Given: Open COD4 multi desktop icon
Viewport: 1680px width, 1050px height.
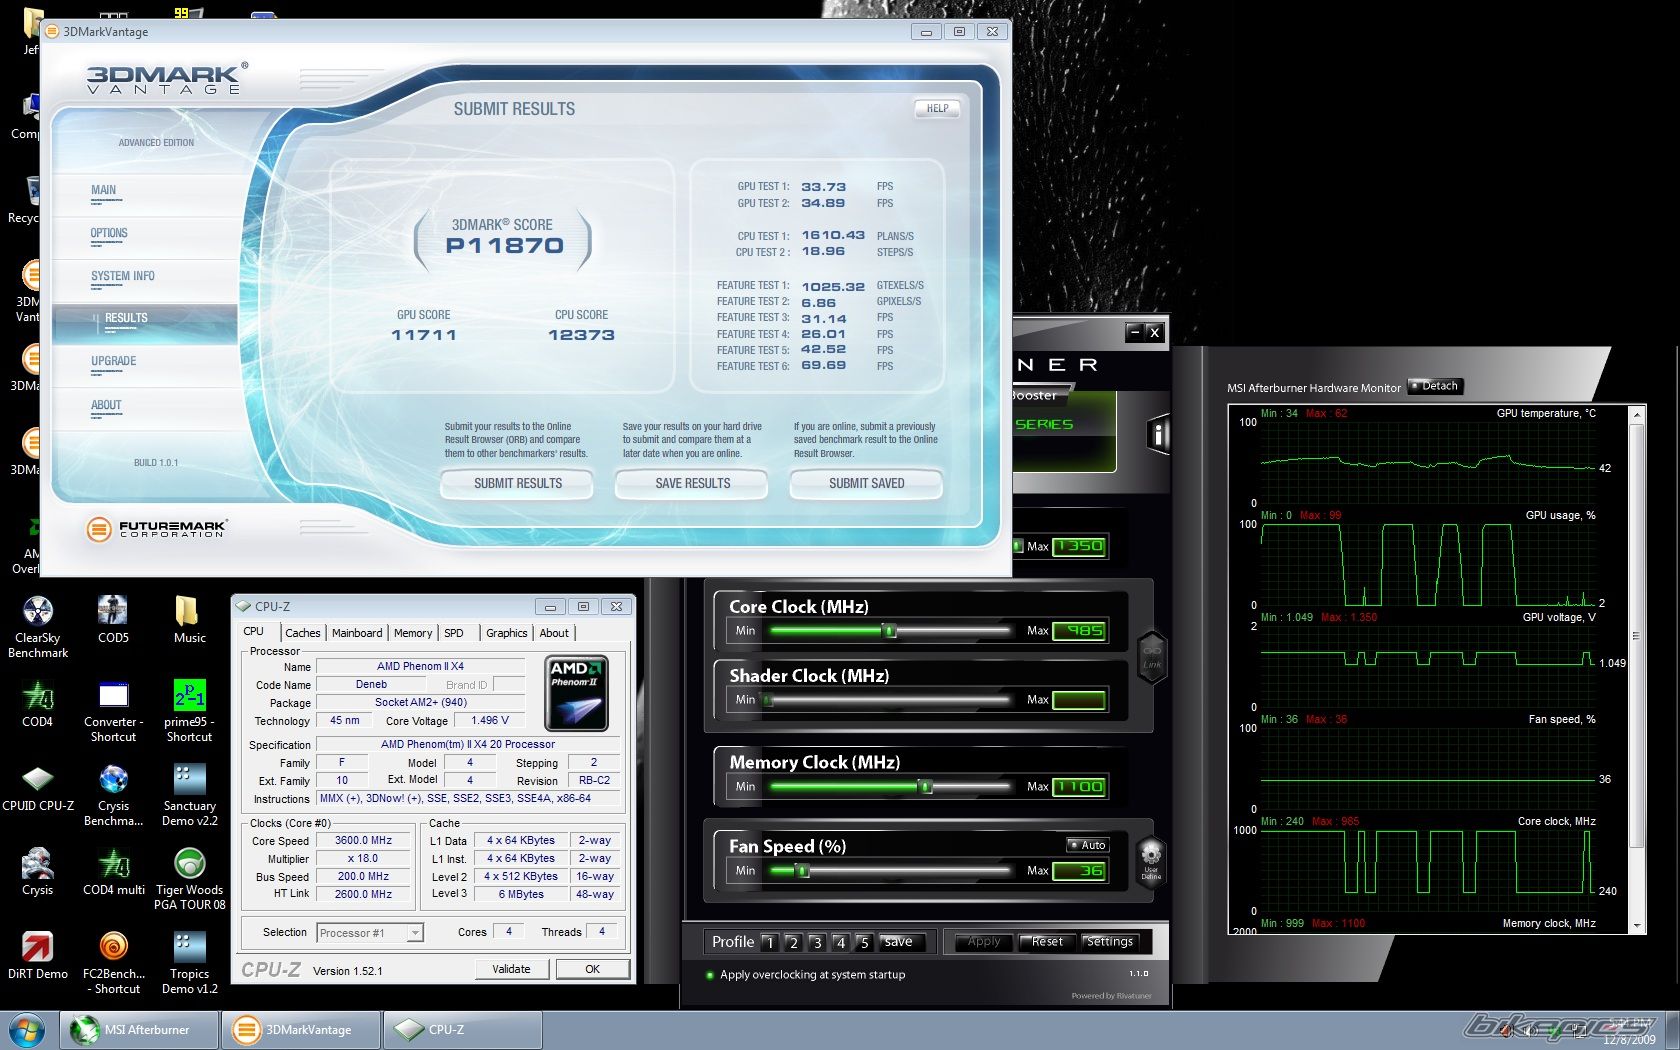Looking at the screenshot, I should pos(113,872).
